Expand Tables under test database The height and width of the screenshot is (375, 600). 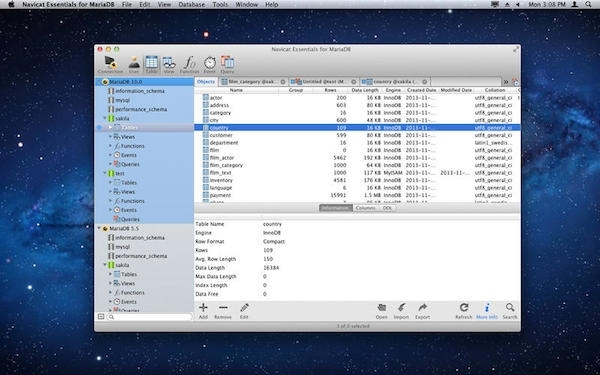[x=110, y=183]
